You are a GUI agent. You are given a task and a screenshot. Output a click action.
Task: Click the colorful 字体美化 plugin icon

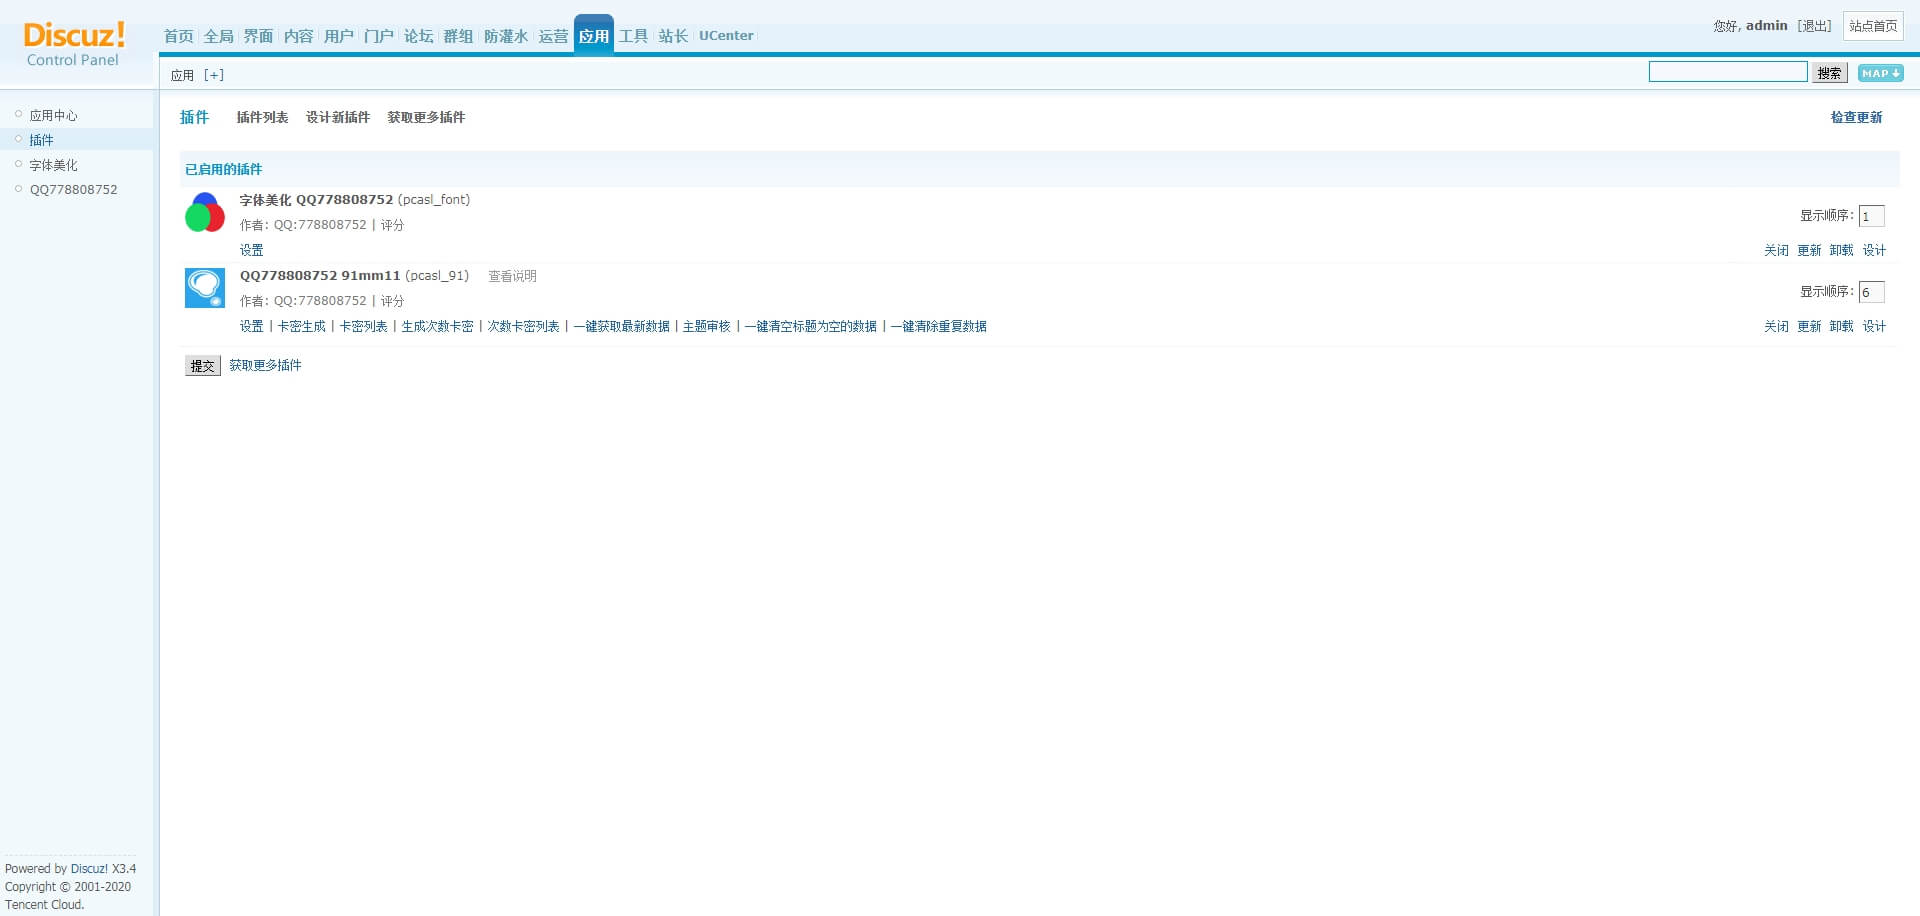(205, 213)
